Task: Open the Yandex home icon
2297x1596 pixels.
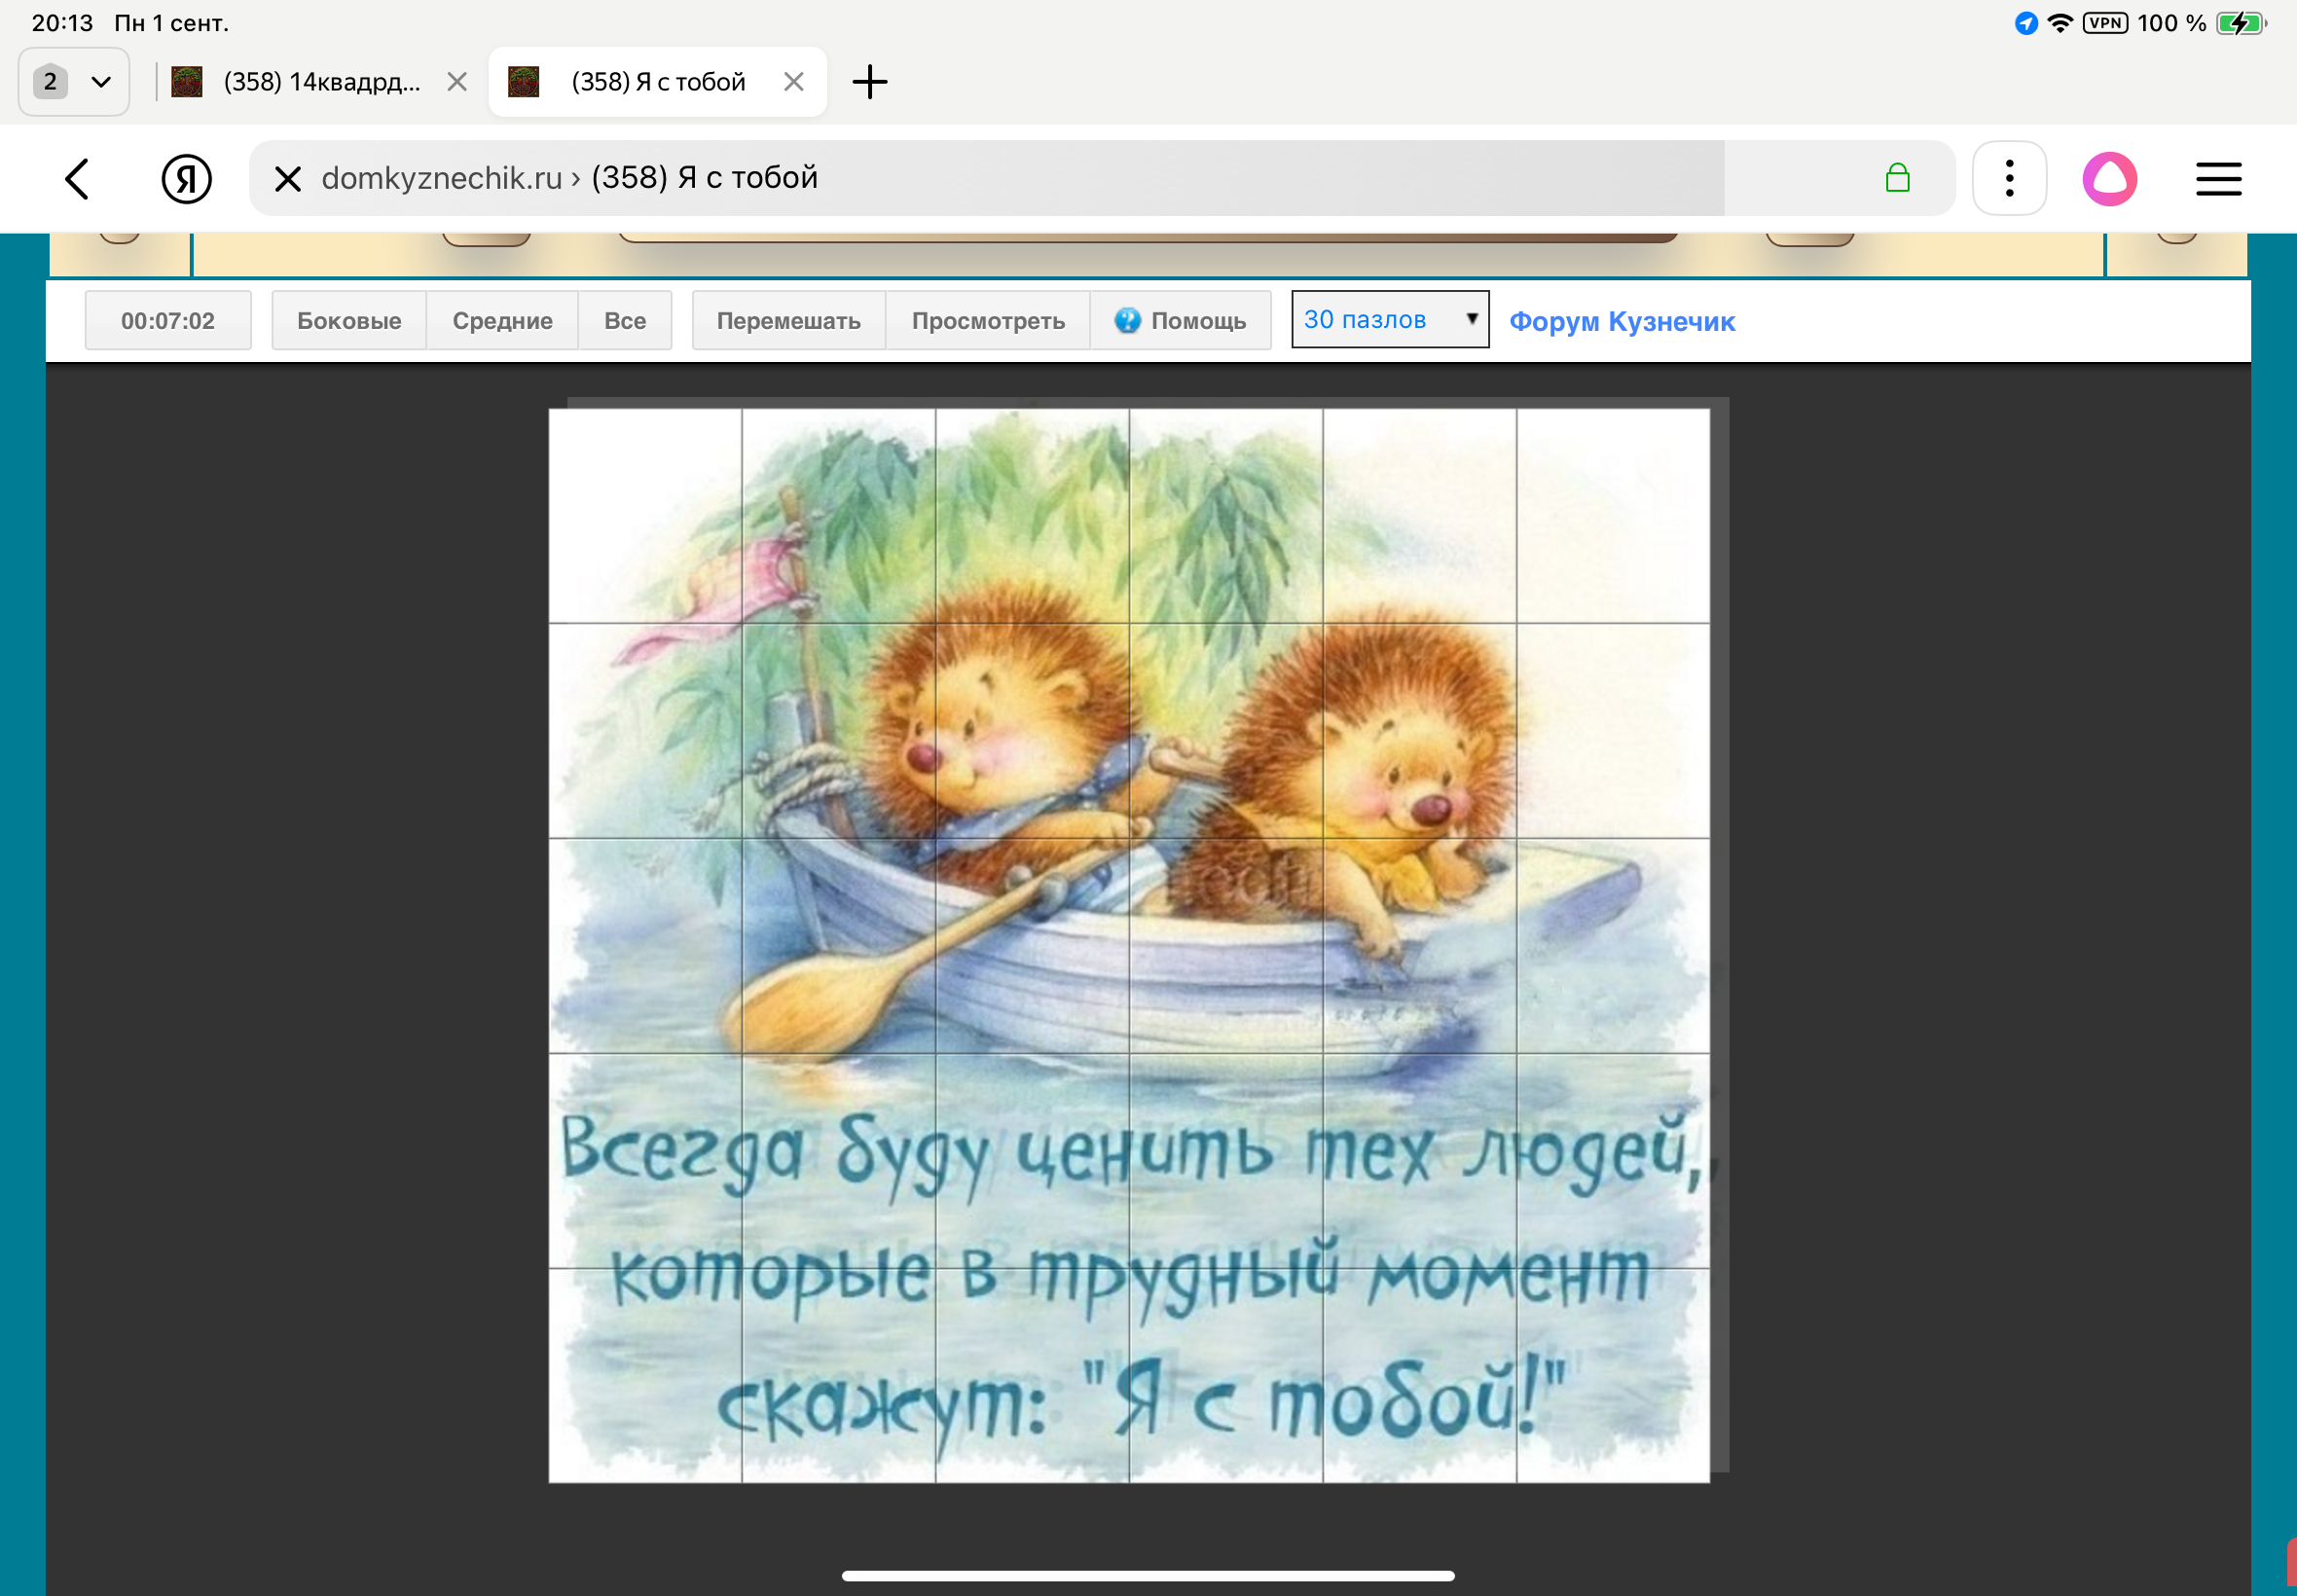Action: point(186,179)
